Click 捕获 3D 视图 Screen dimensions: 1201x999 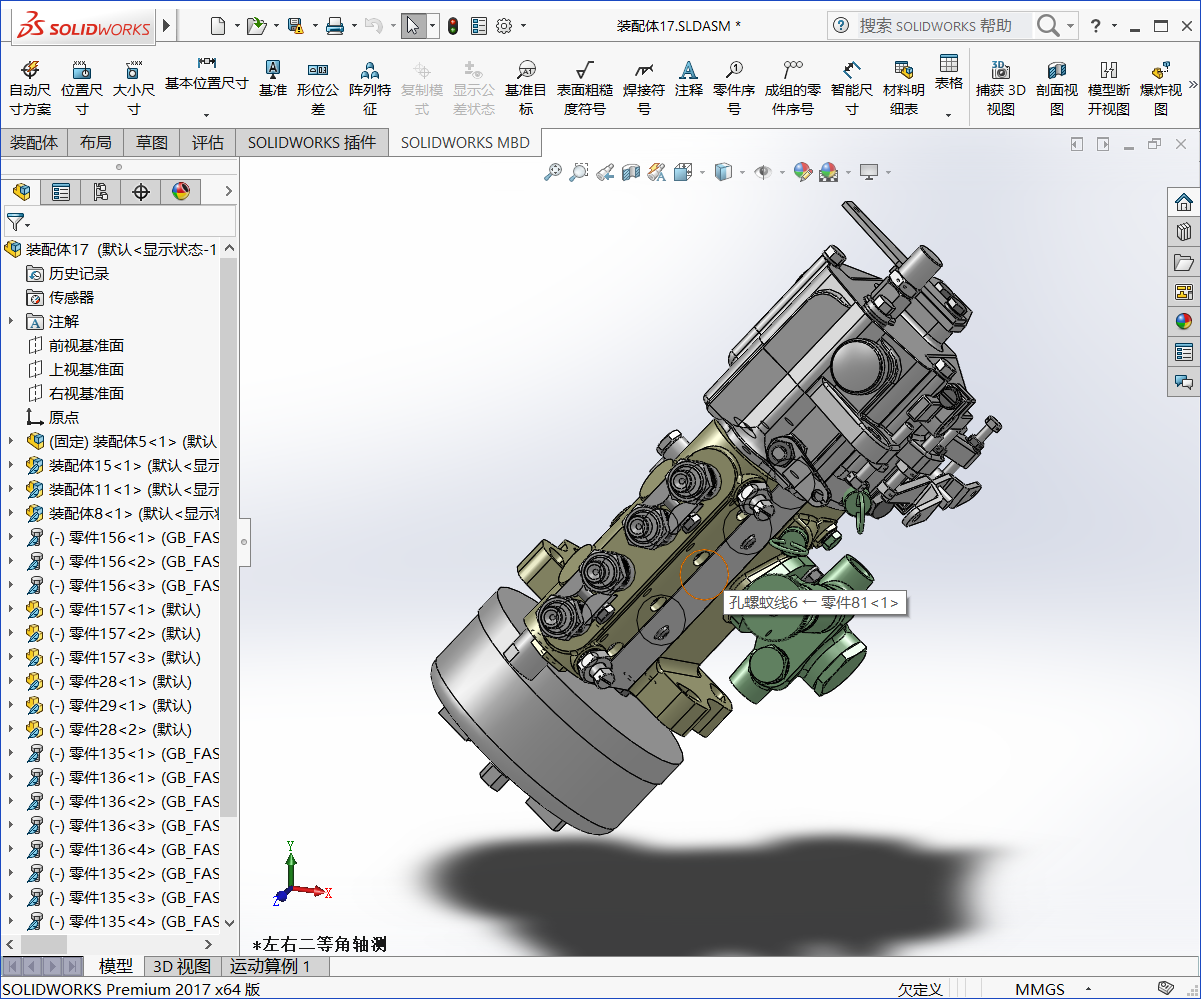pos(1001,87)
